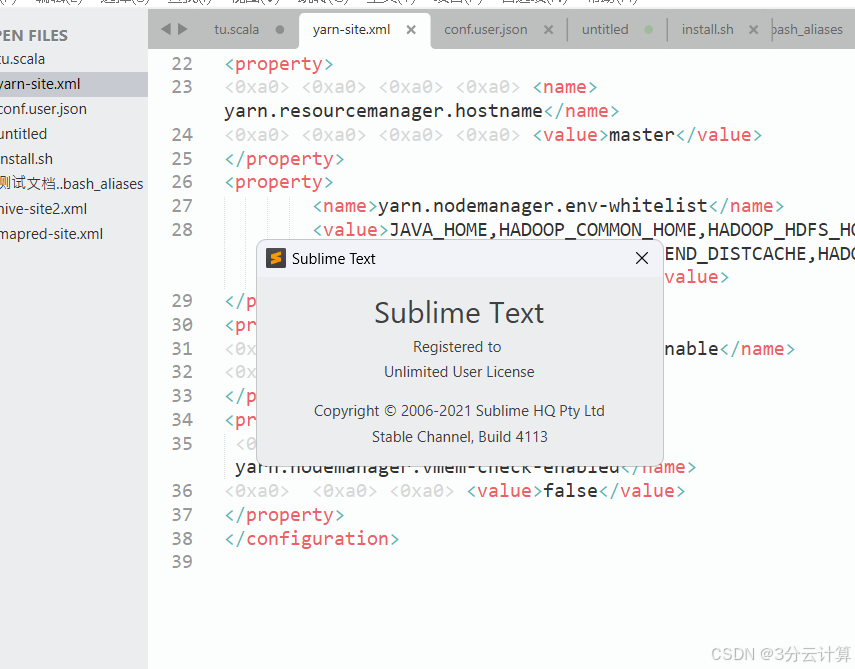
Task: Click unsaved dot on tu.scala tab
Action: (x=280, y=29)
